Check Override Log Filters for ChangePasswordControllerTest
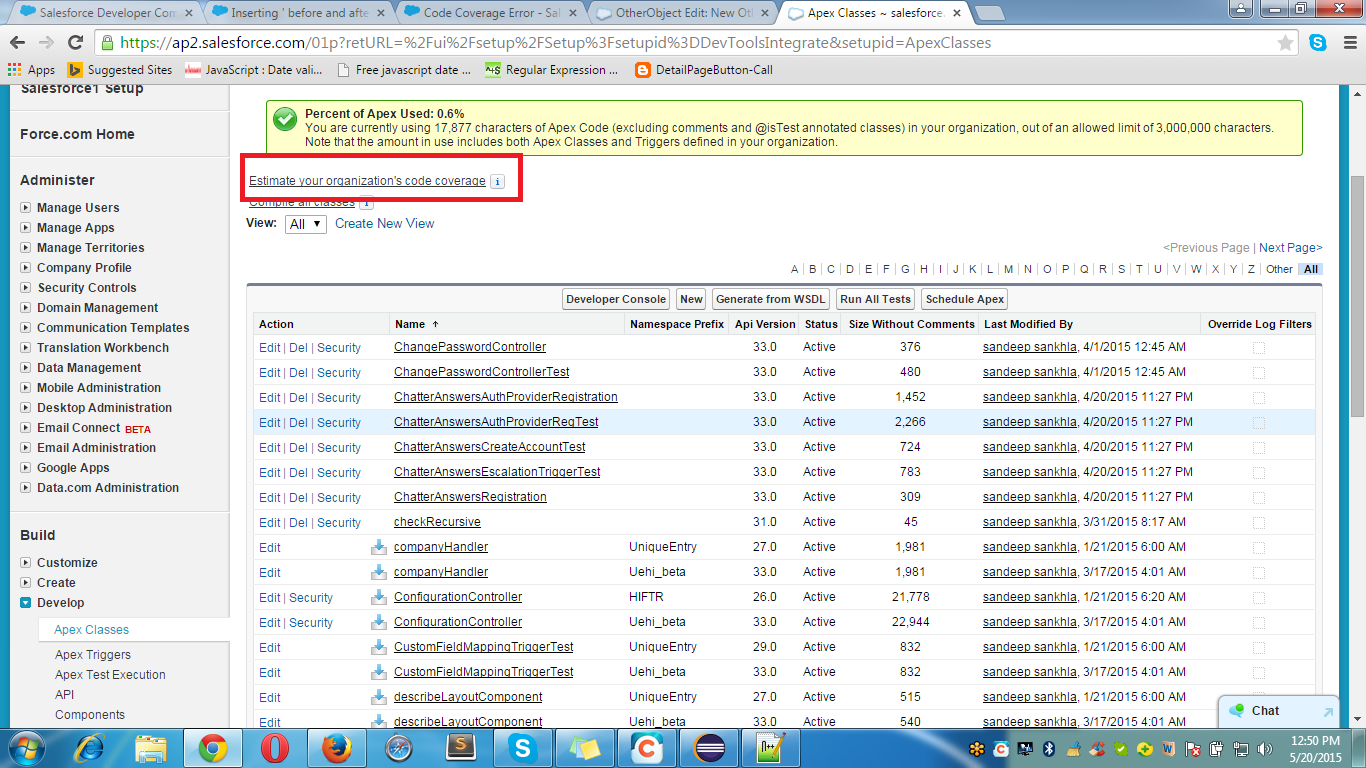 (1259, 372)
